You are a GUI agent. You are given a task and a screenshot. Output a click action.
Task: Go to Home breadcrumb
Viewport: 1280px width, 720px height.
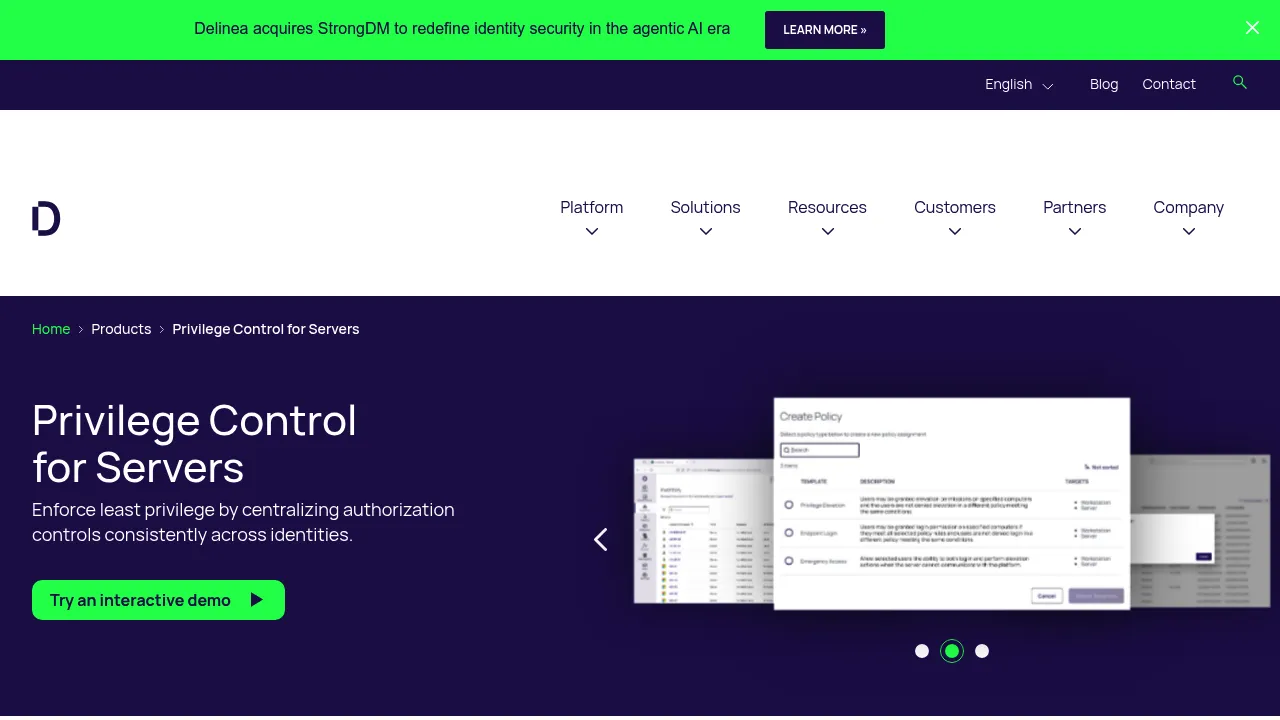click(51, 329)
